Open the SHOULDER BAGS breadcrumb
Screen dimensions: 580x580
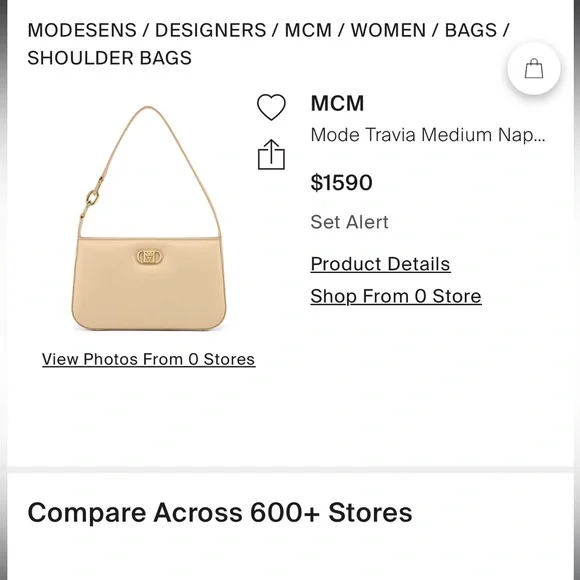pyautogui.click(x=109, y=58)
